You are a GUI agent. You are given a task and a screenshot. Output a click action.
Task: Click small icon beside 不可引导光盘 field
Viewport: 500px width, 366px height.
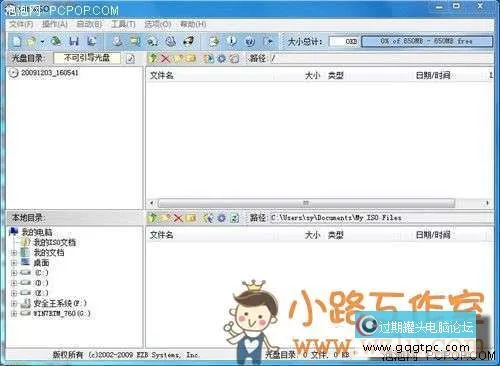pos(130,59)
